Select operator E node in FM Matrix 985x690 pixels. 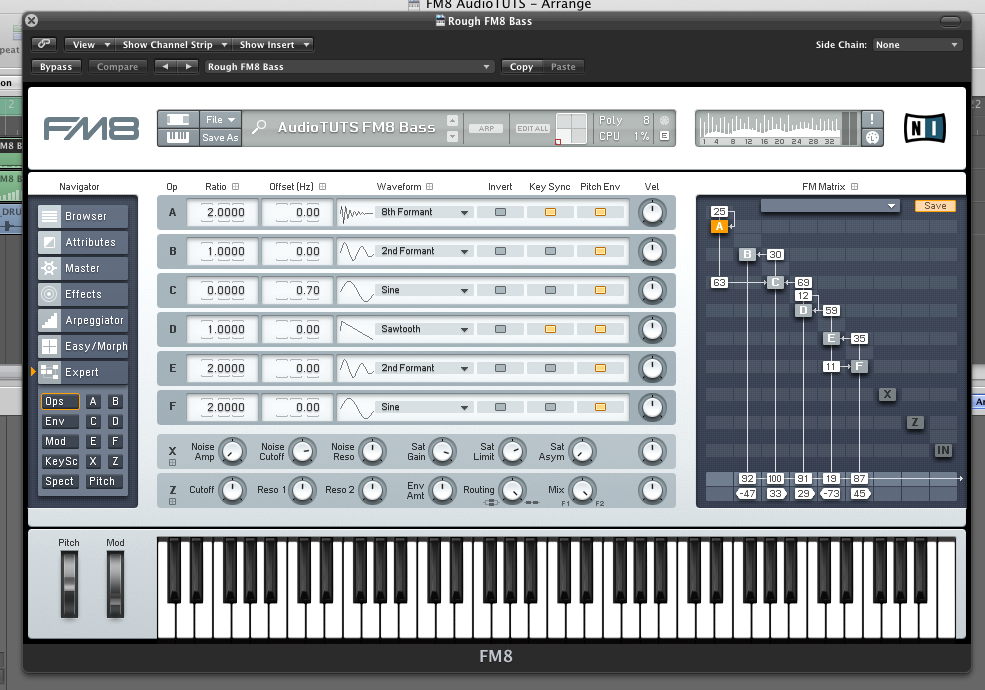point(831,338)
